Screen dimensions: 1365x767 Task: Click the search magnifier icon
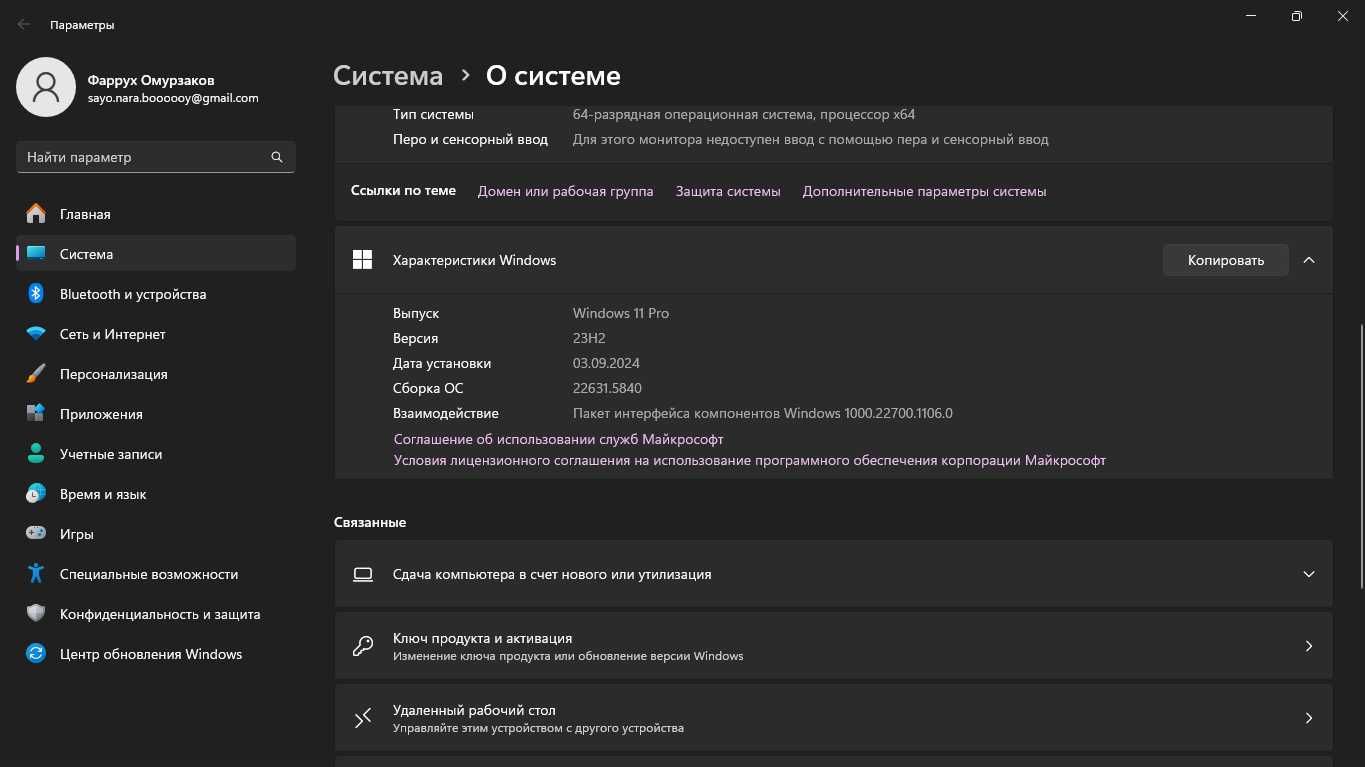click(277, 157)
